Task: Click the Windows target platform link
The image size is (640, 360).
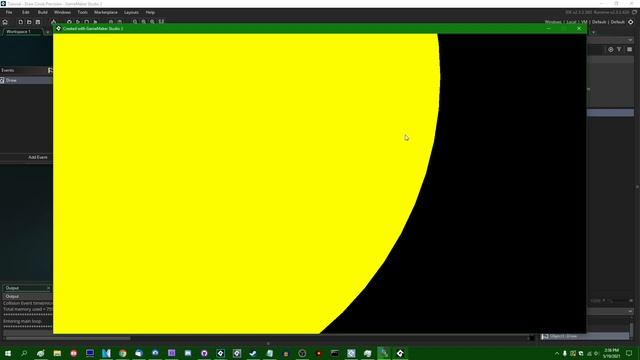Action: (x=553, y=22)
